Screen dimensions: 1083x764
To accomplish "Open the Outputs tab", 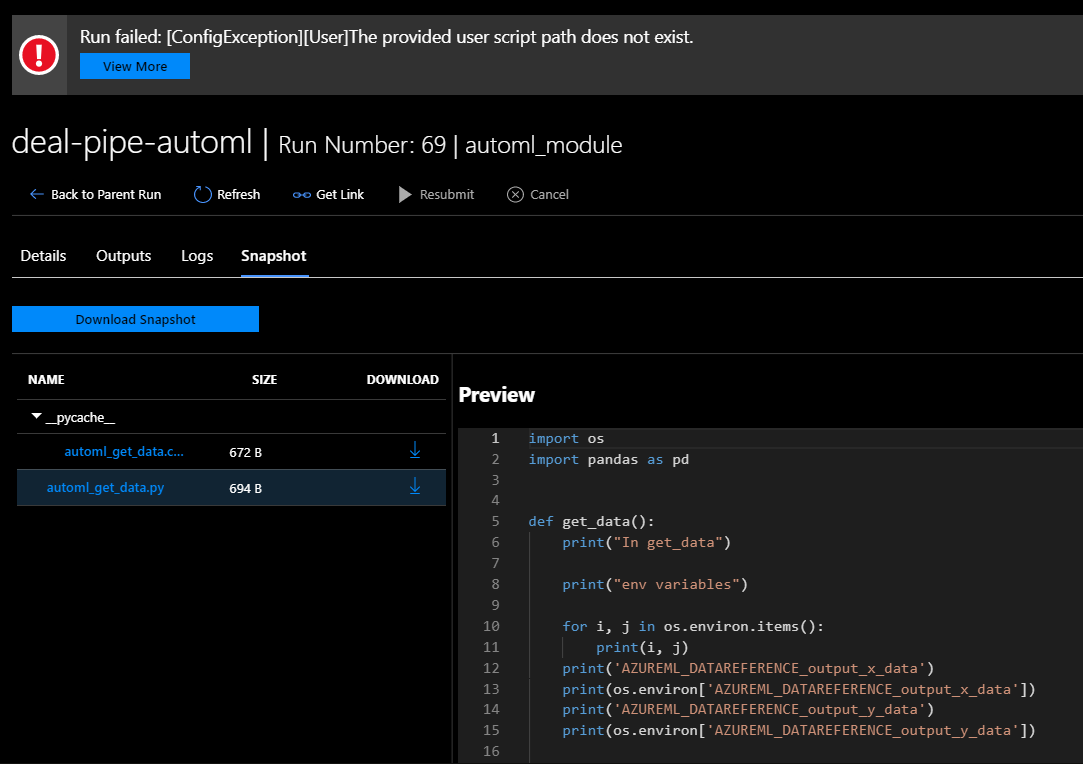I will (123, 256).
